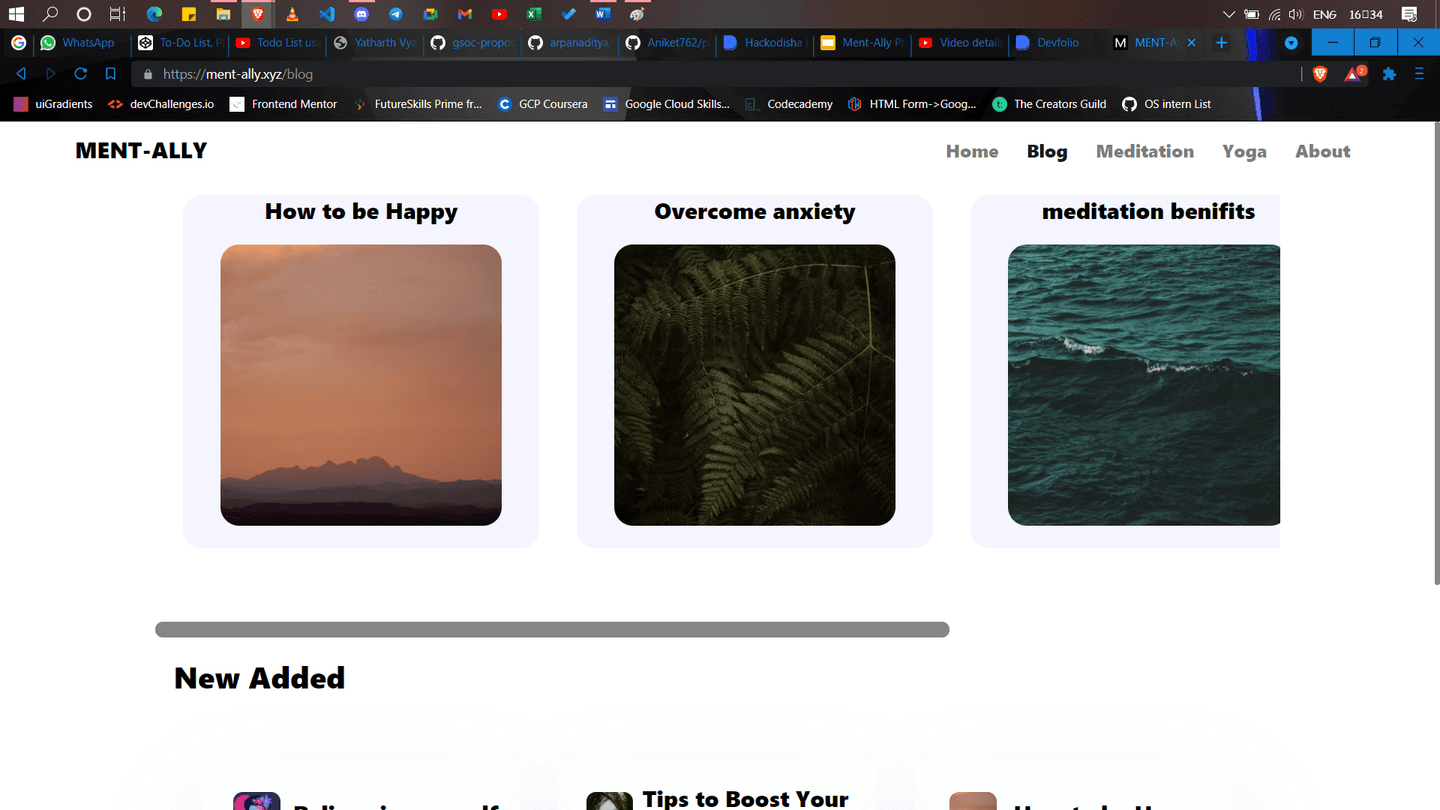This screenshot has height=810, width=1440.
Task: Open the How to be Happy sunset image
Action: point(361,385)
